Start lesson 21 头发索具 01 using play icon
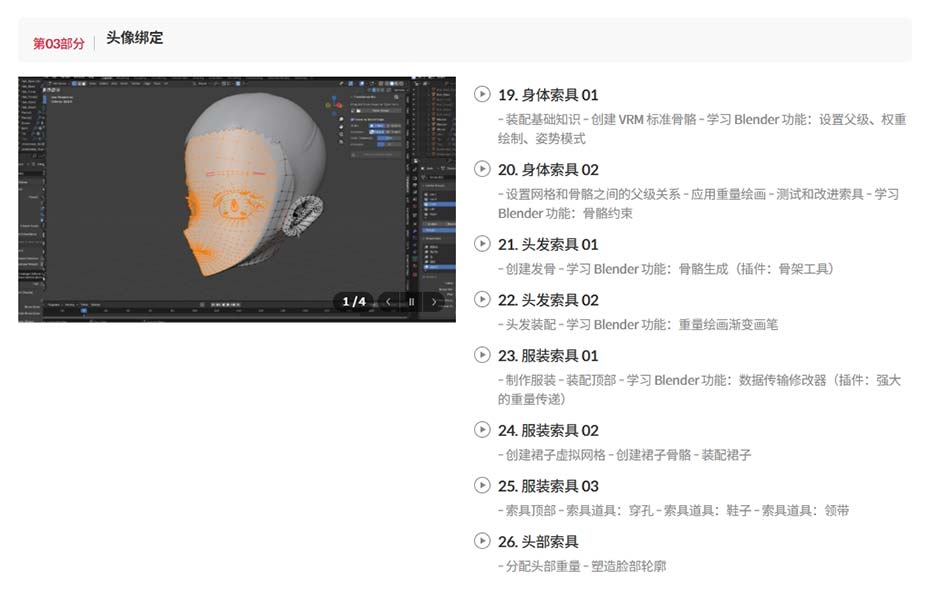The height and width of the screenshot is (591, 930). [x=482, y=243]
